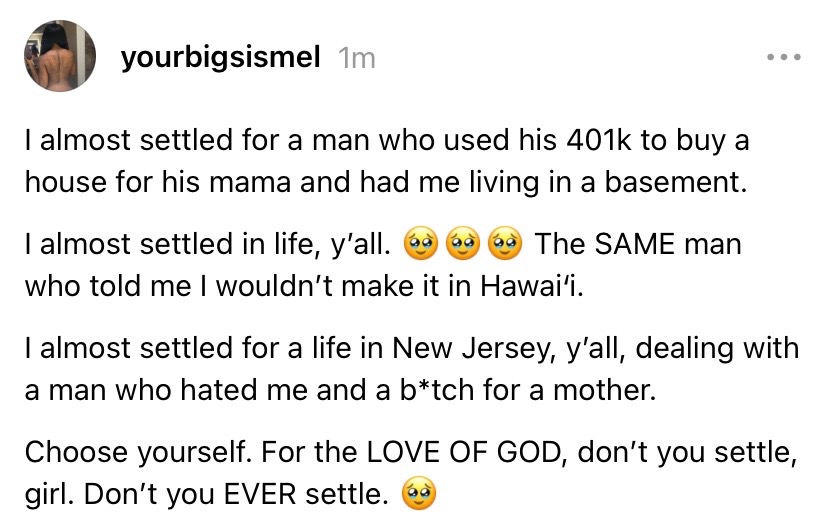Click the line starting who told me
Viewport: 828px width, 520px height.
pos(304,286)
